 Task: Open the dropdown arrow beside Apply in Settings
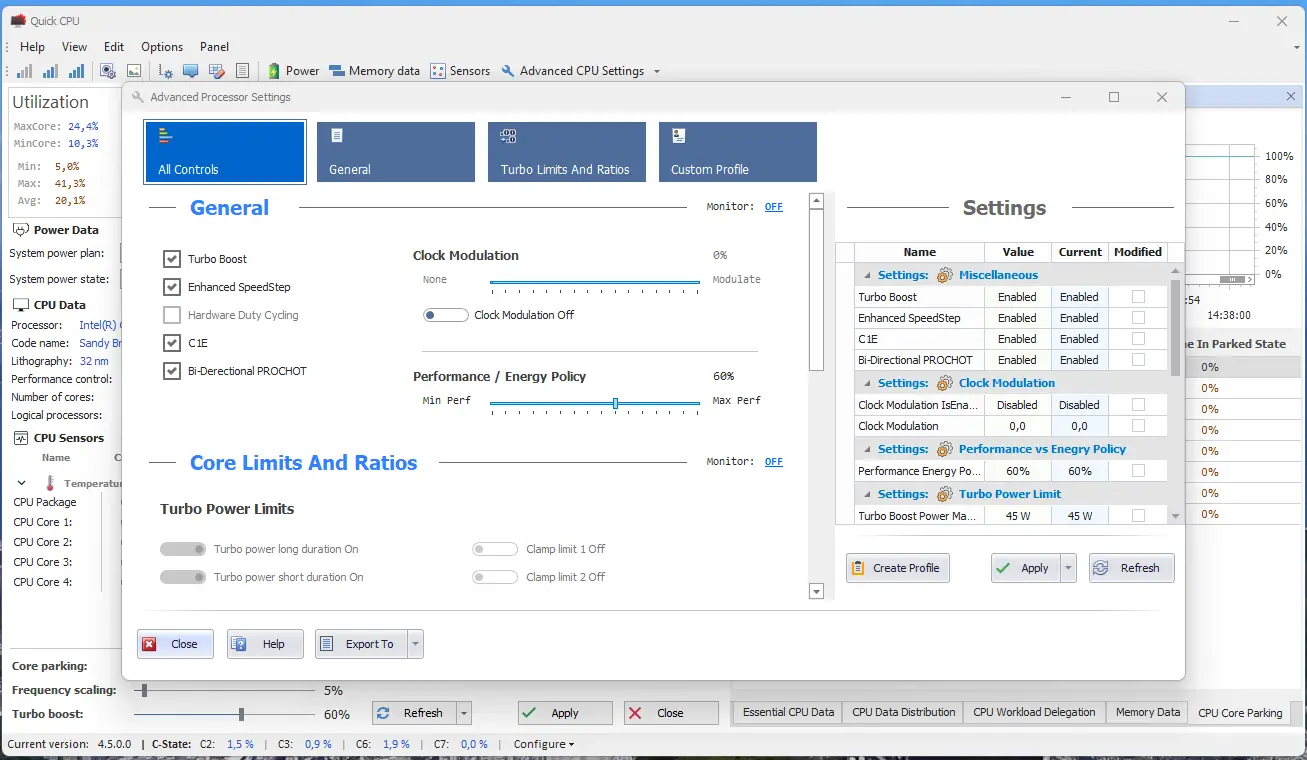click(x=1068, y=568)
